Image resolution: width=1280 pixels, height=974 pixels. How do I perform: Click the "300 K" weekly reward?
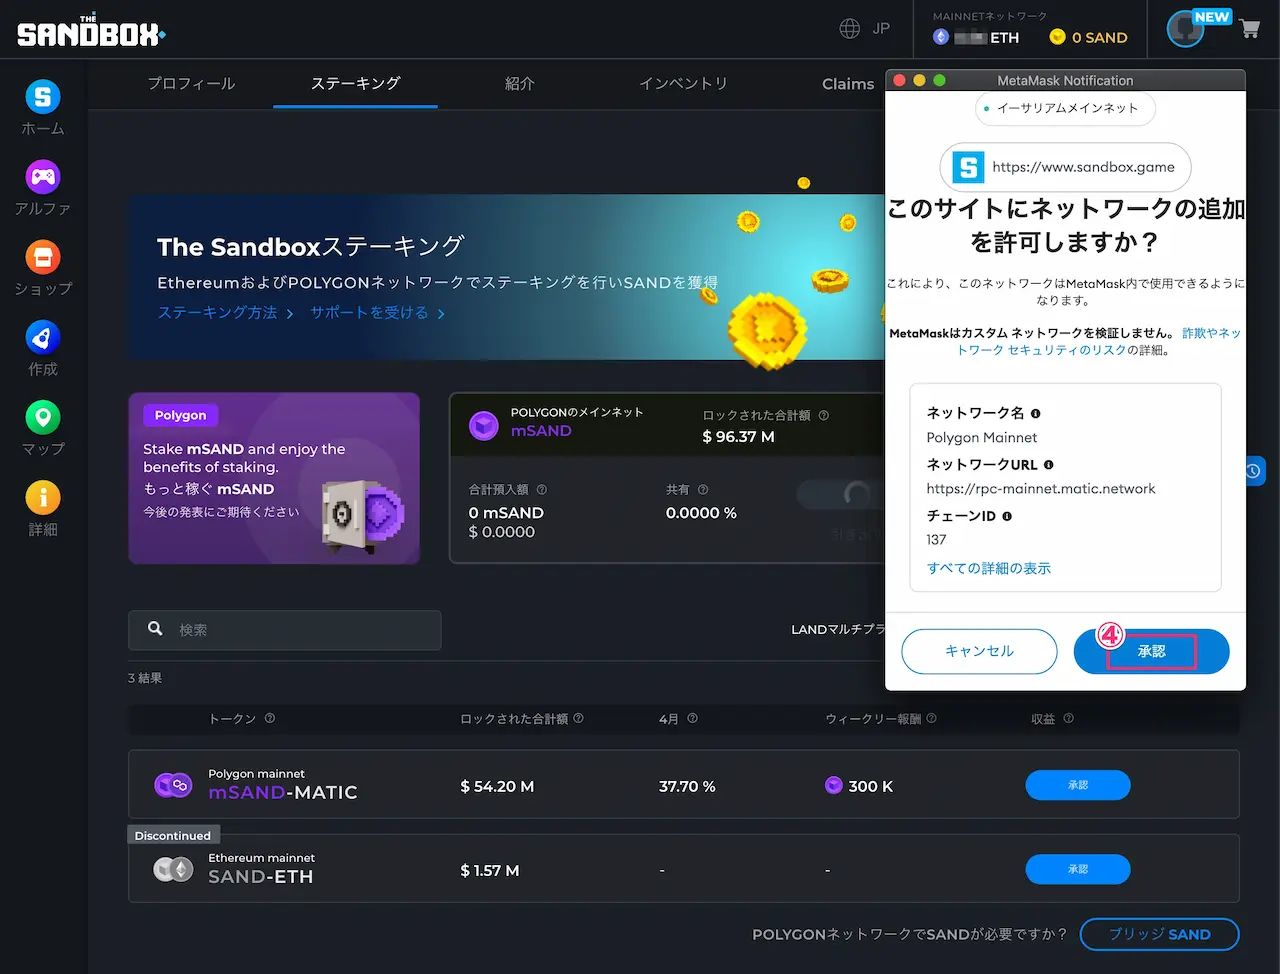tap(870, 786)
